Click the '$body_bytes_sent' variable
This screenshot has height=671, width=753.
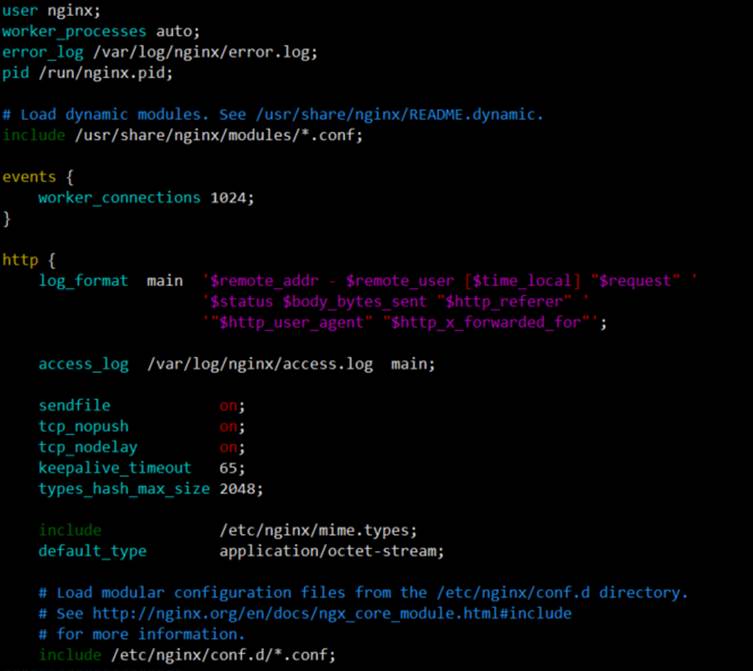click(354, 302)
